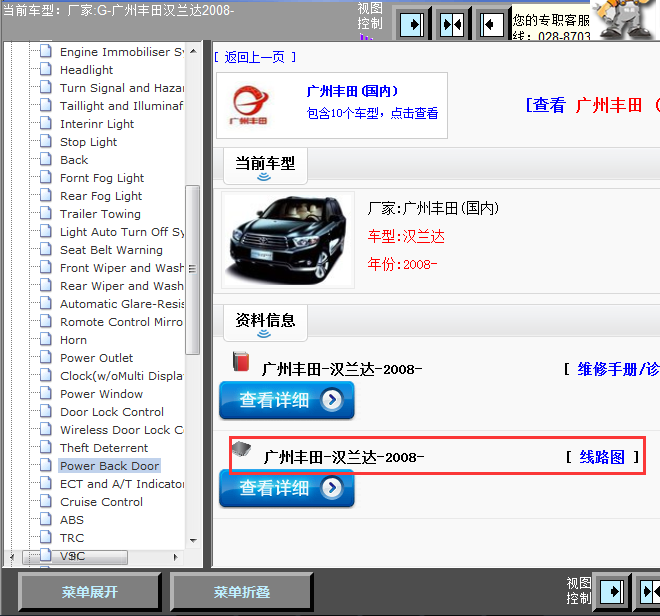Click tree vertical scrollbar up arrow
The height and width of the screenshot is (616, 660).
(193, 51)
